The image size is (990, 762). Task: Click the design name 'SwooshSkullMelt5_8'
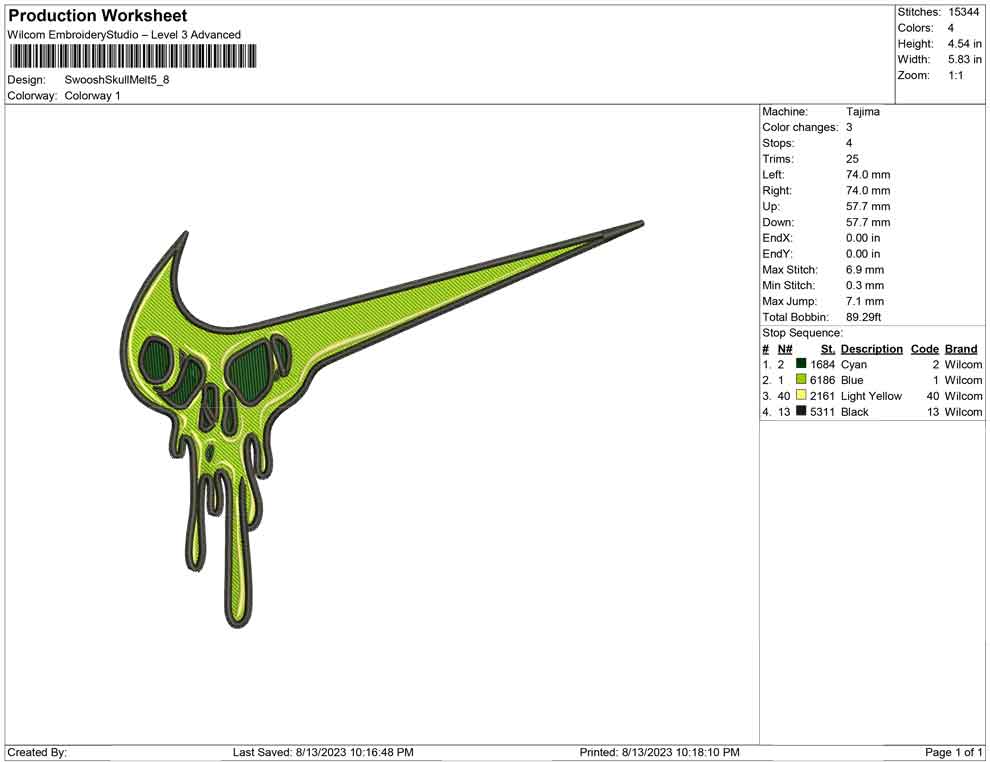point(117,80)
